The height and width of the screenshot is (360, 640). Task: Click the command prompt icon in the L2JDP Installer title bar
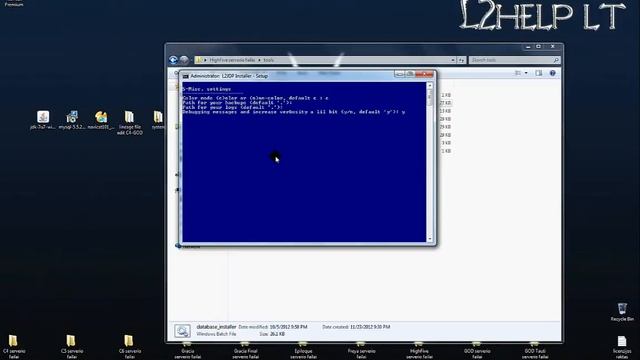click(186, 76)
